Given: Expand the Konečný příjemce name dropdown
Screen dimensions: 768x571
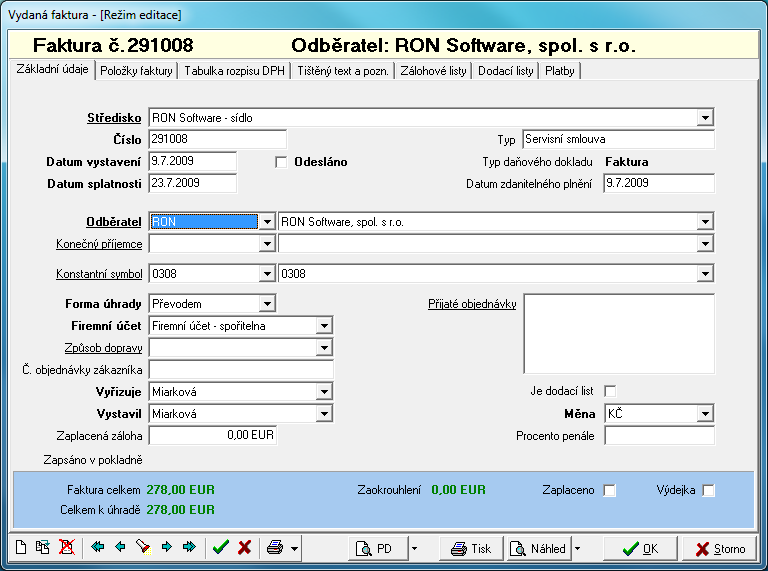Looking at the screenshot, I should [705, 243].
